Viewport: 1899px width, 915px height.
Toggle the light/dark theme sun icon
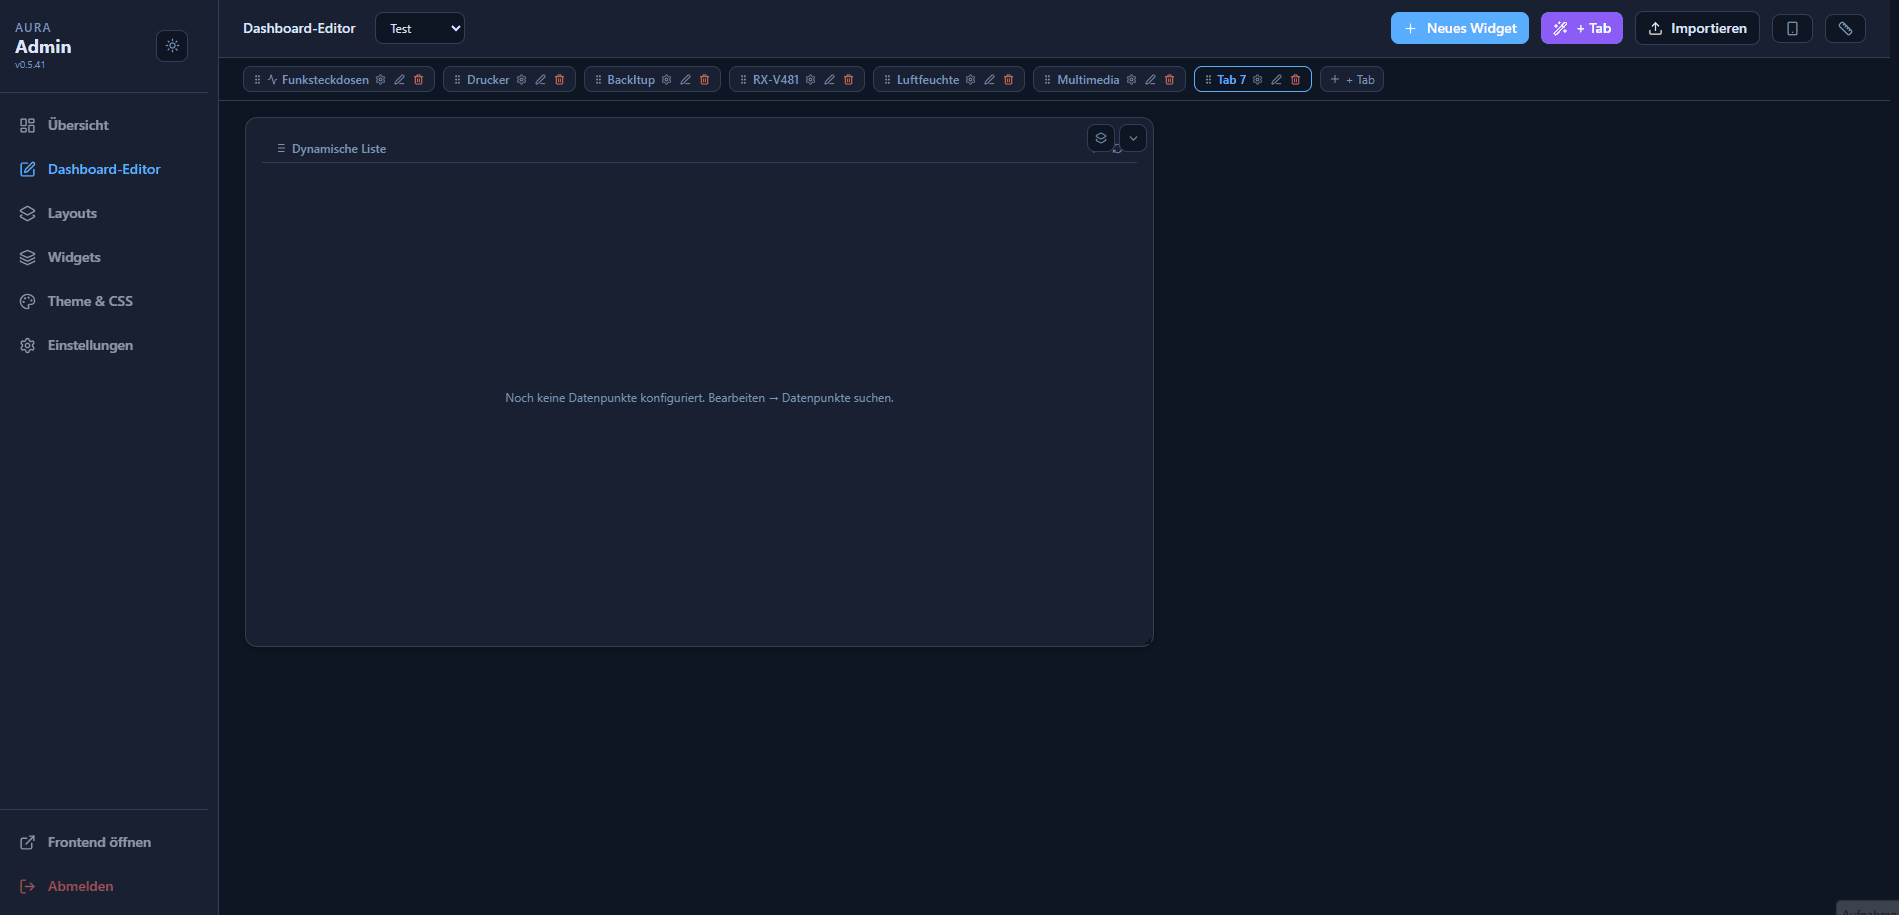click(x=172, y=46)
